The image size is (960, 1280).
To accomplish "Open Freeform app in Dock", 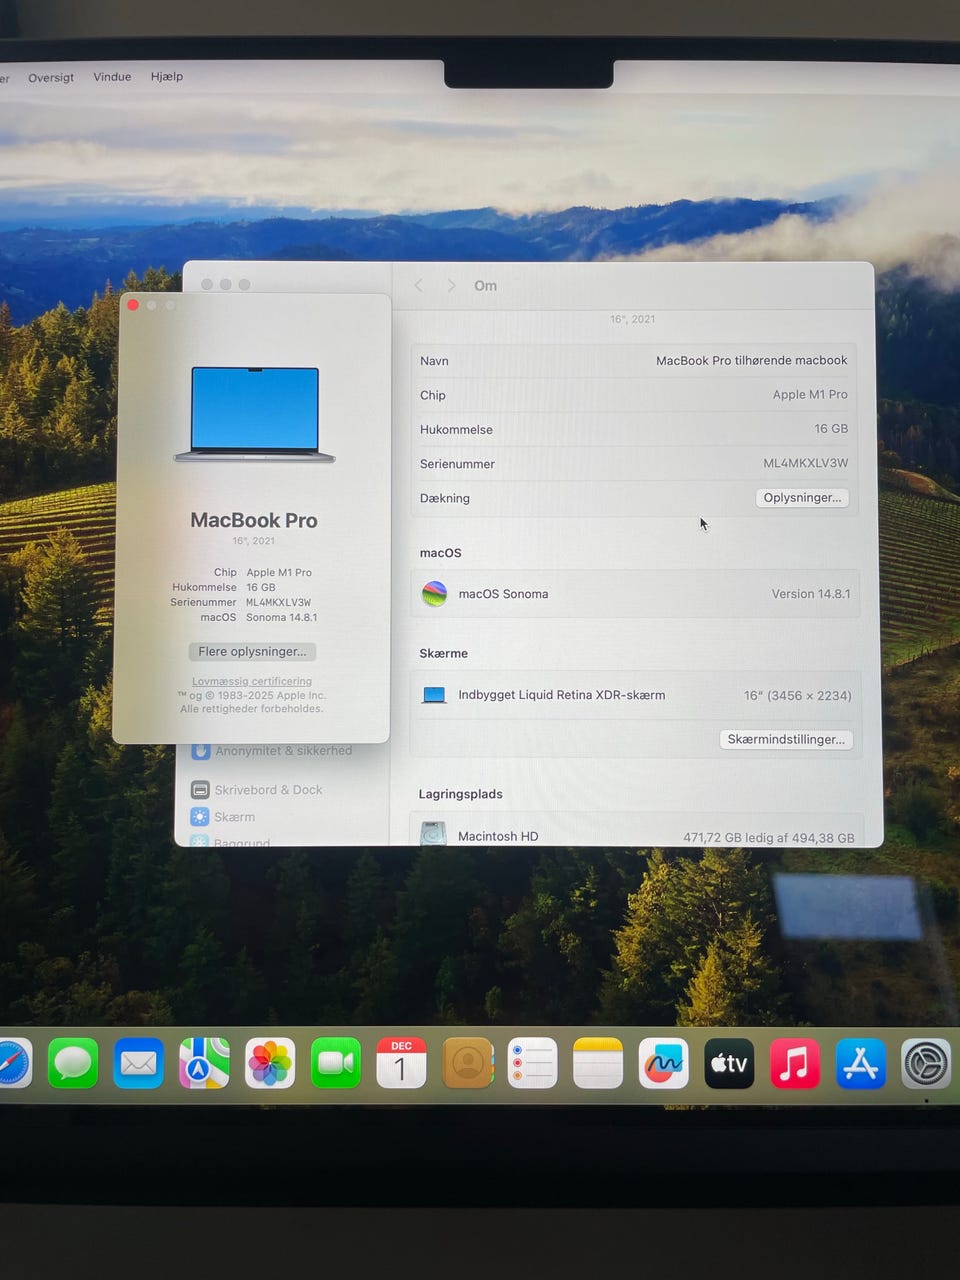I will [x=663, y=1063].
